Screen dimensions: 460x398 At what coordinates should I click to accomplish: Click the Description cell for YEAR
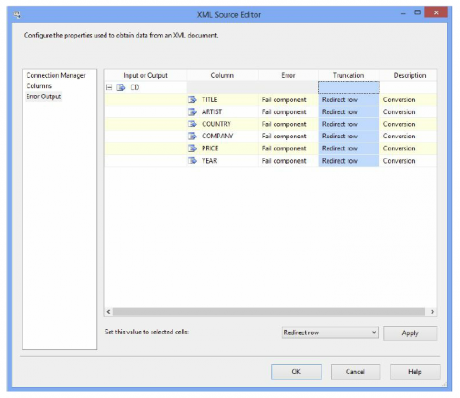(408, 161)
